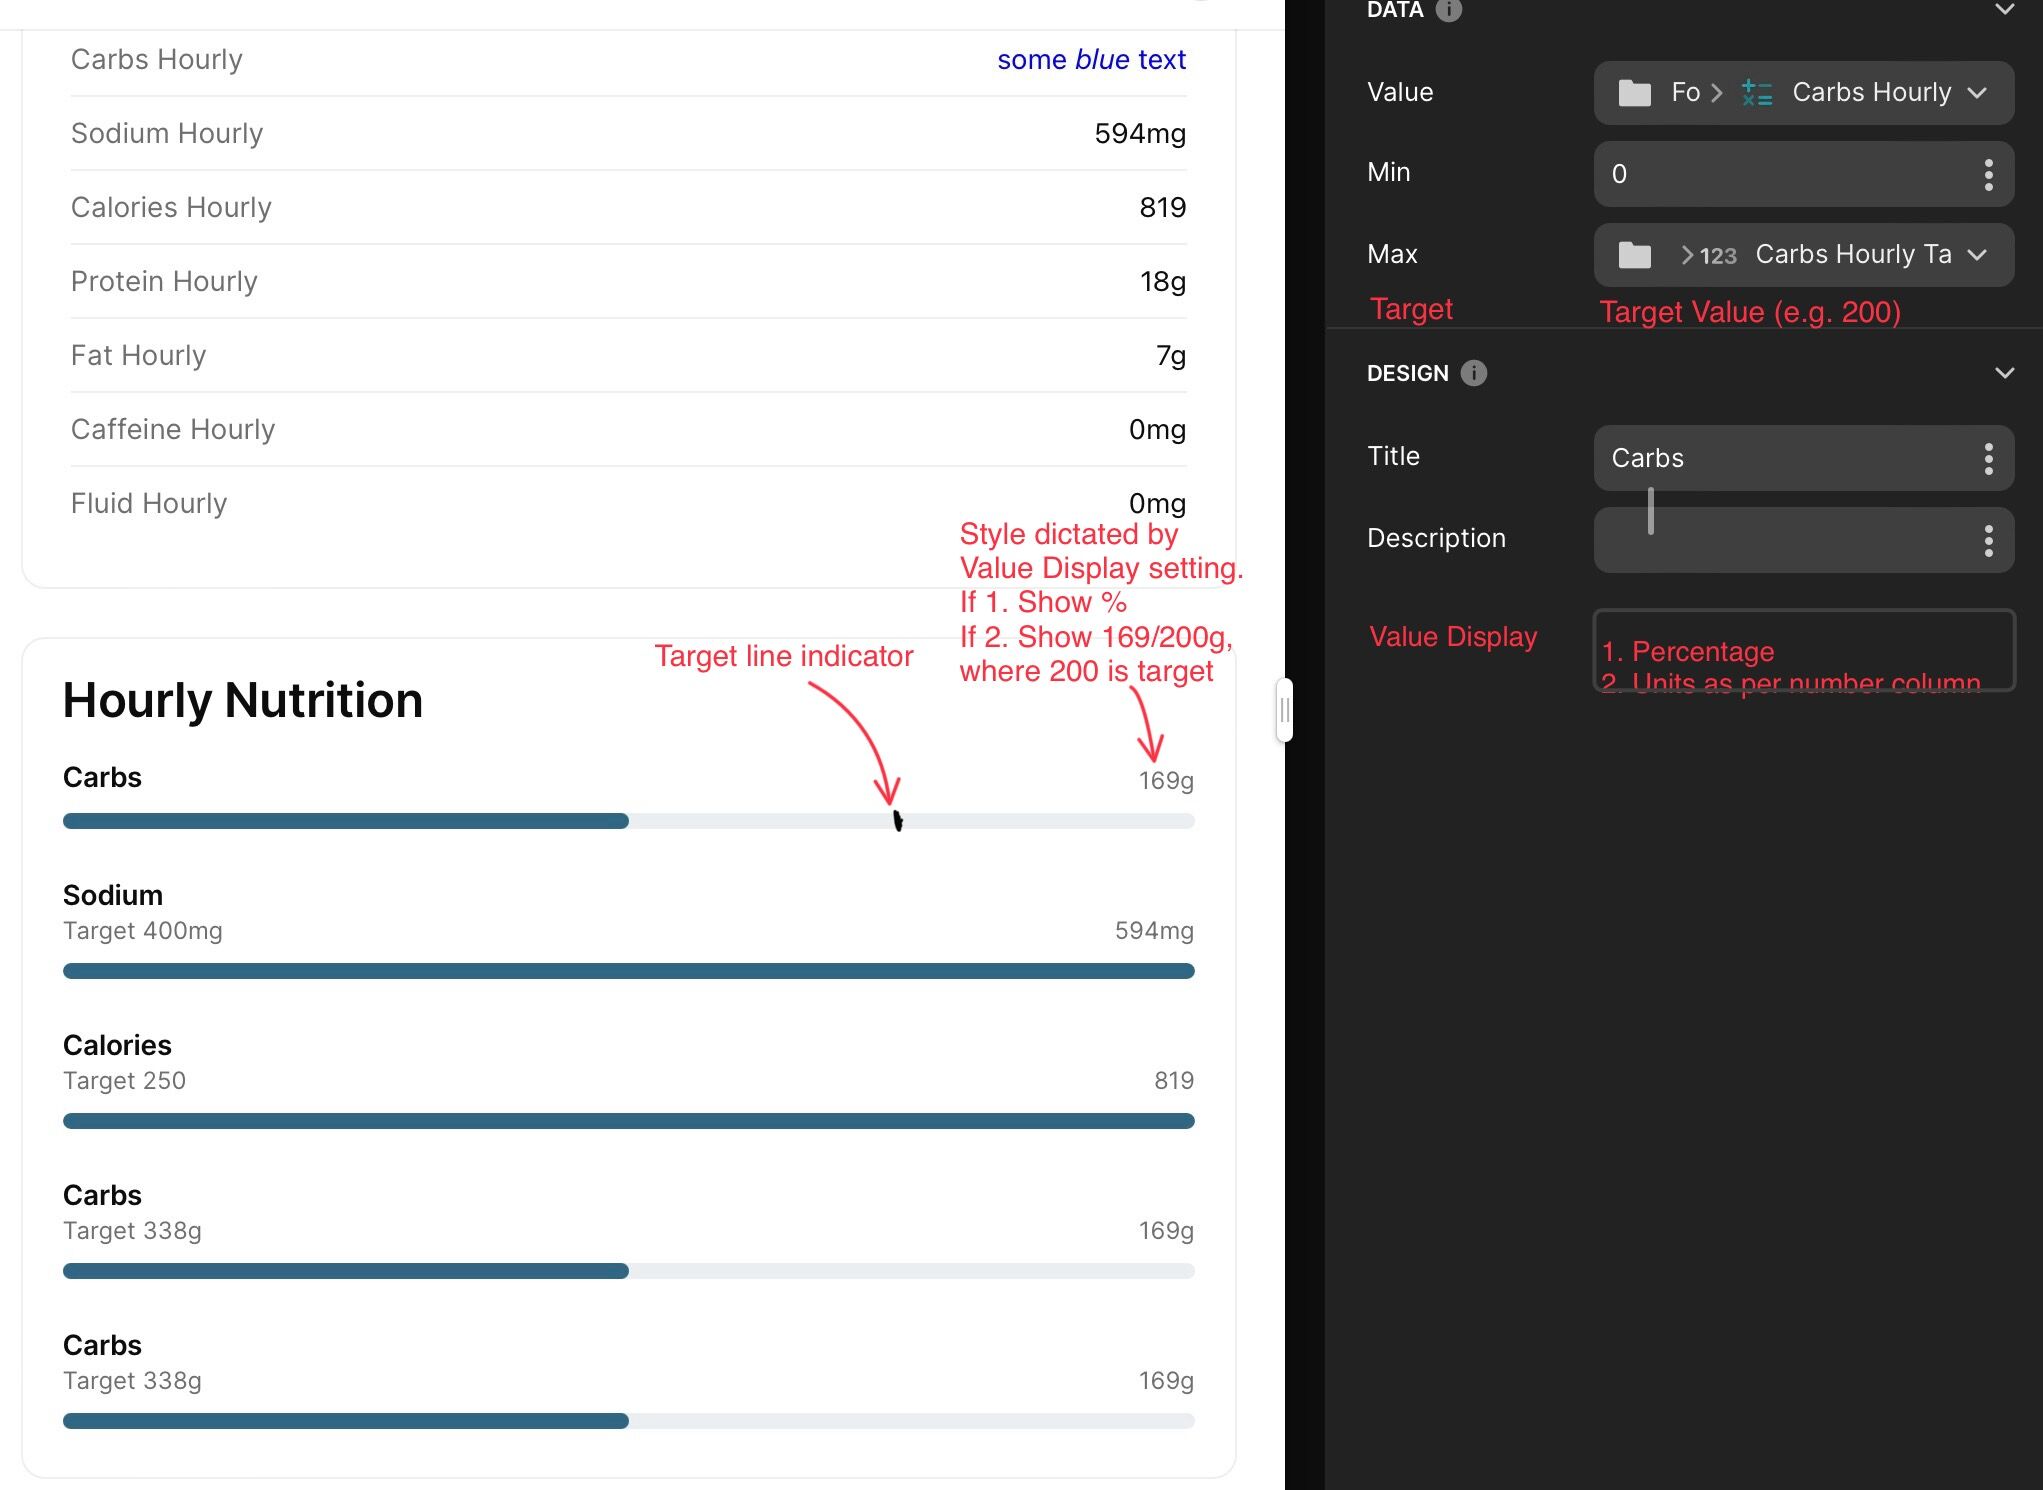
Task: Open the Title field three-dot menu
Action: [1988, 458]
